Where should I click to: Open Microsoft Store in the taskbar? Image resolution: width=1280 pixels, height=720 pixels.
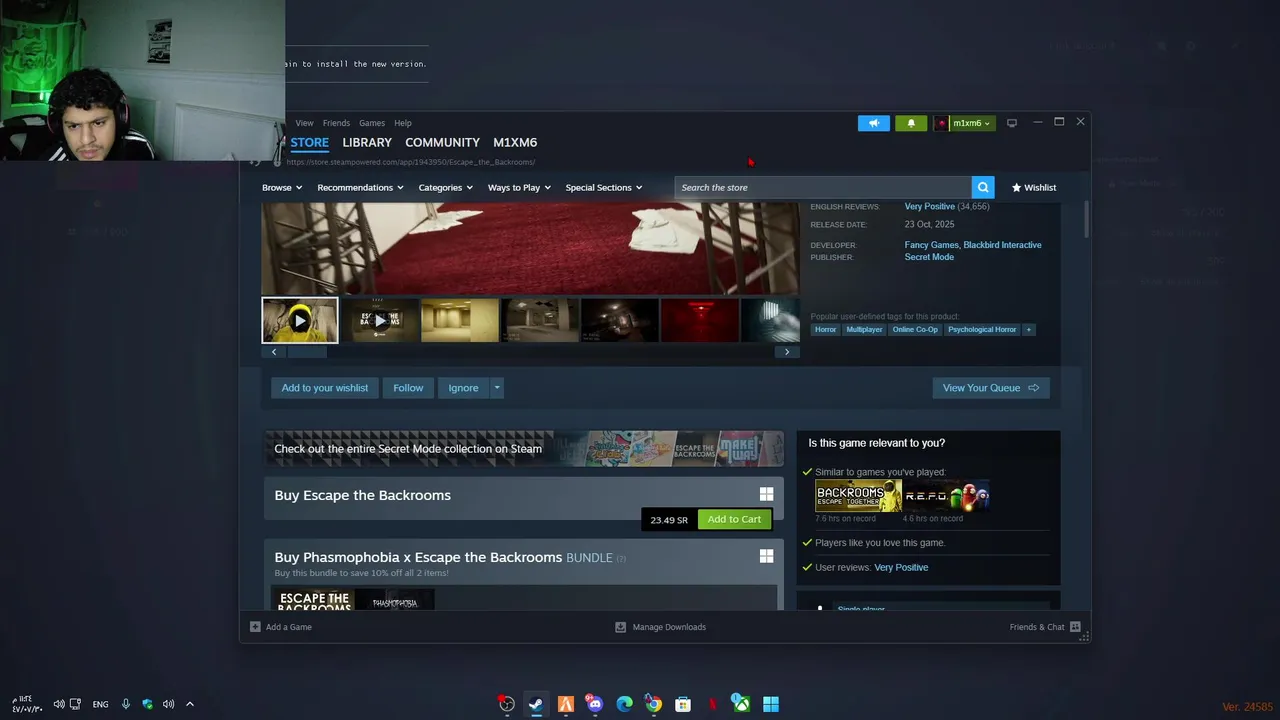click(x=683, y=704)
